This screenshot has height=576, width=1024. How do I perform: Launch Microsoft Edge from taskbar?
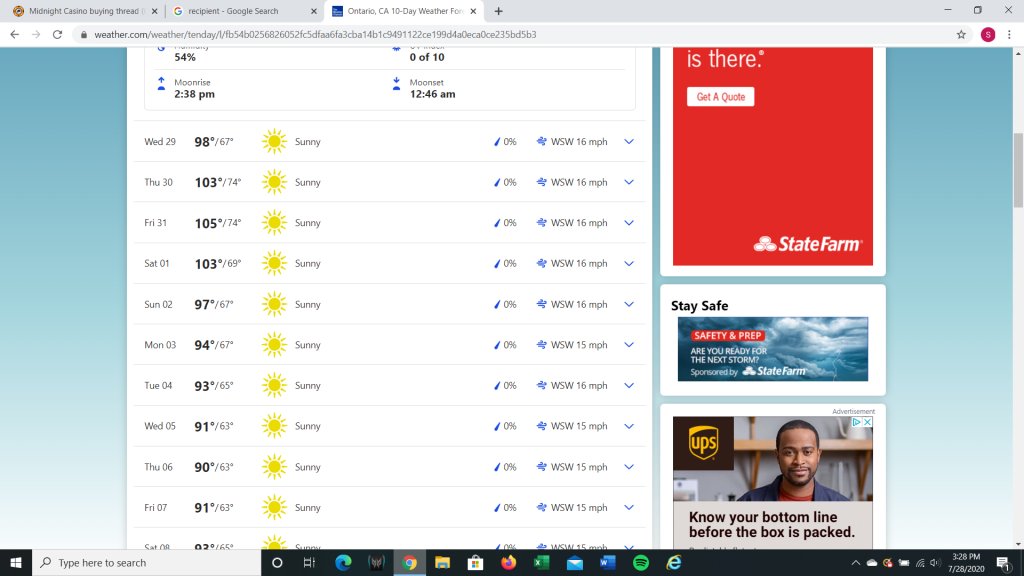[343, 562]
